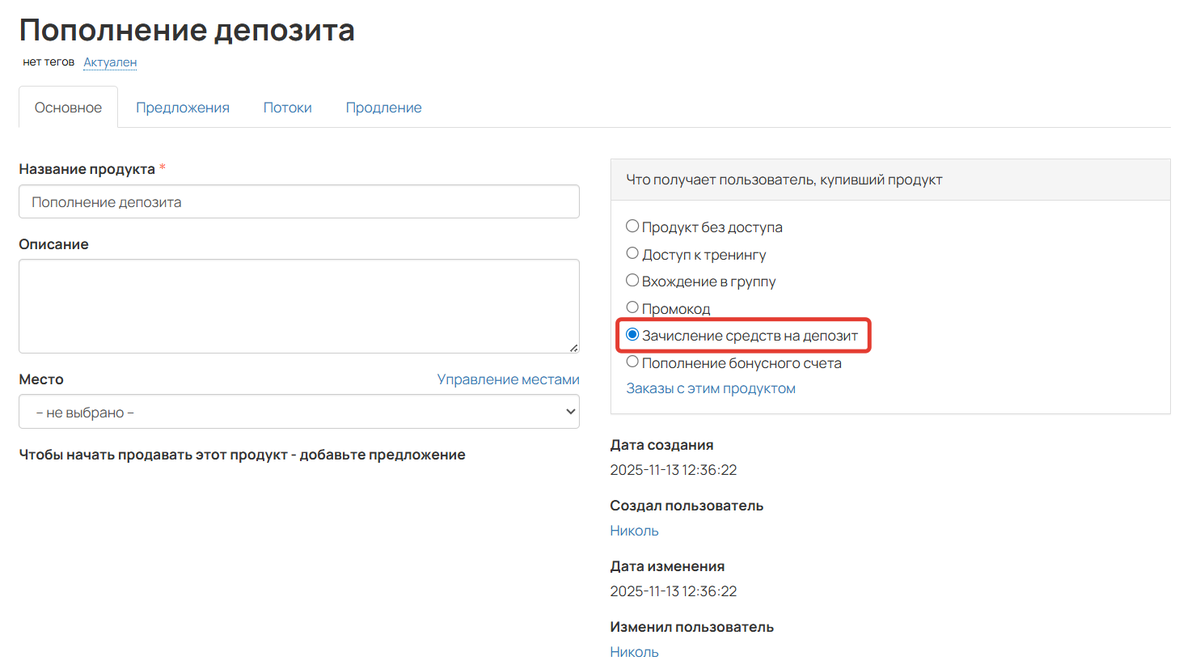Enable Вхождение в группу option

point(632,280)
